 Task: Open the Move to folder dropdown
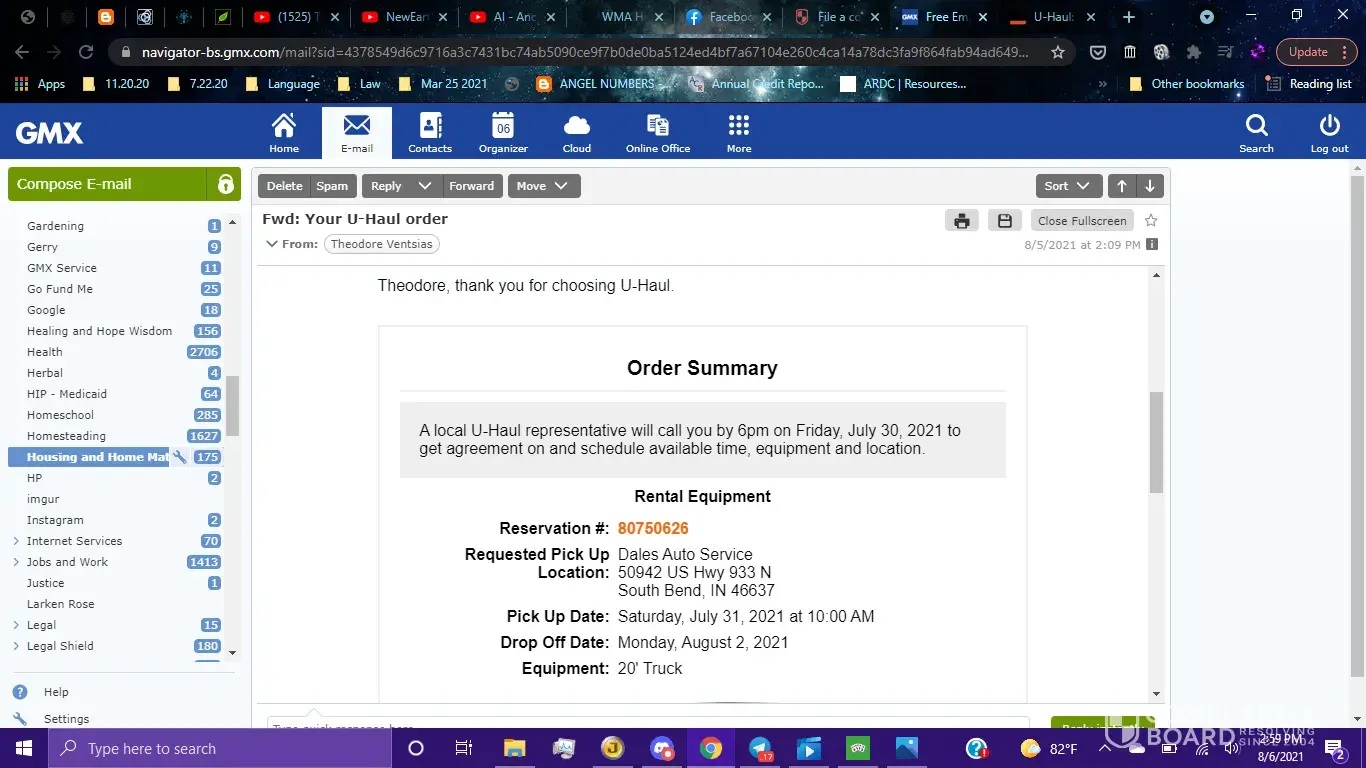544,186
